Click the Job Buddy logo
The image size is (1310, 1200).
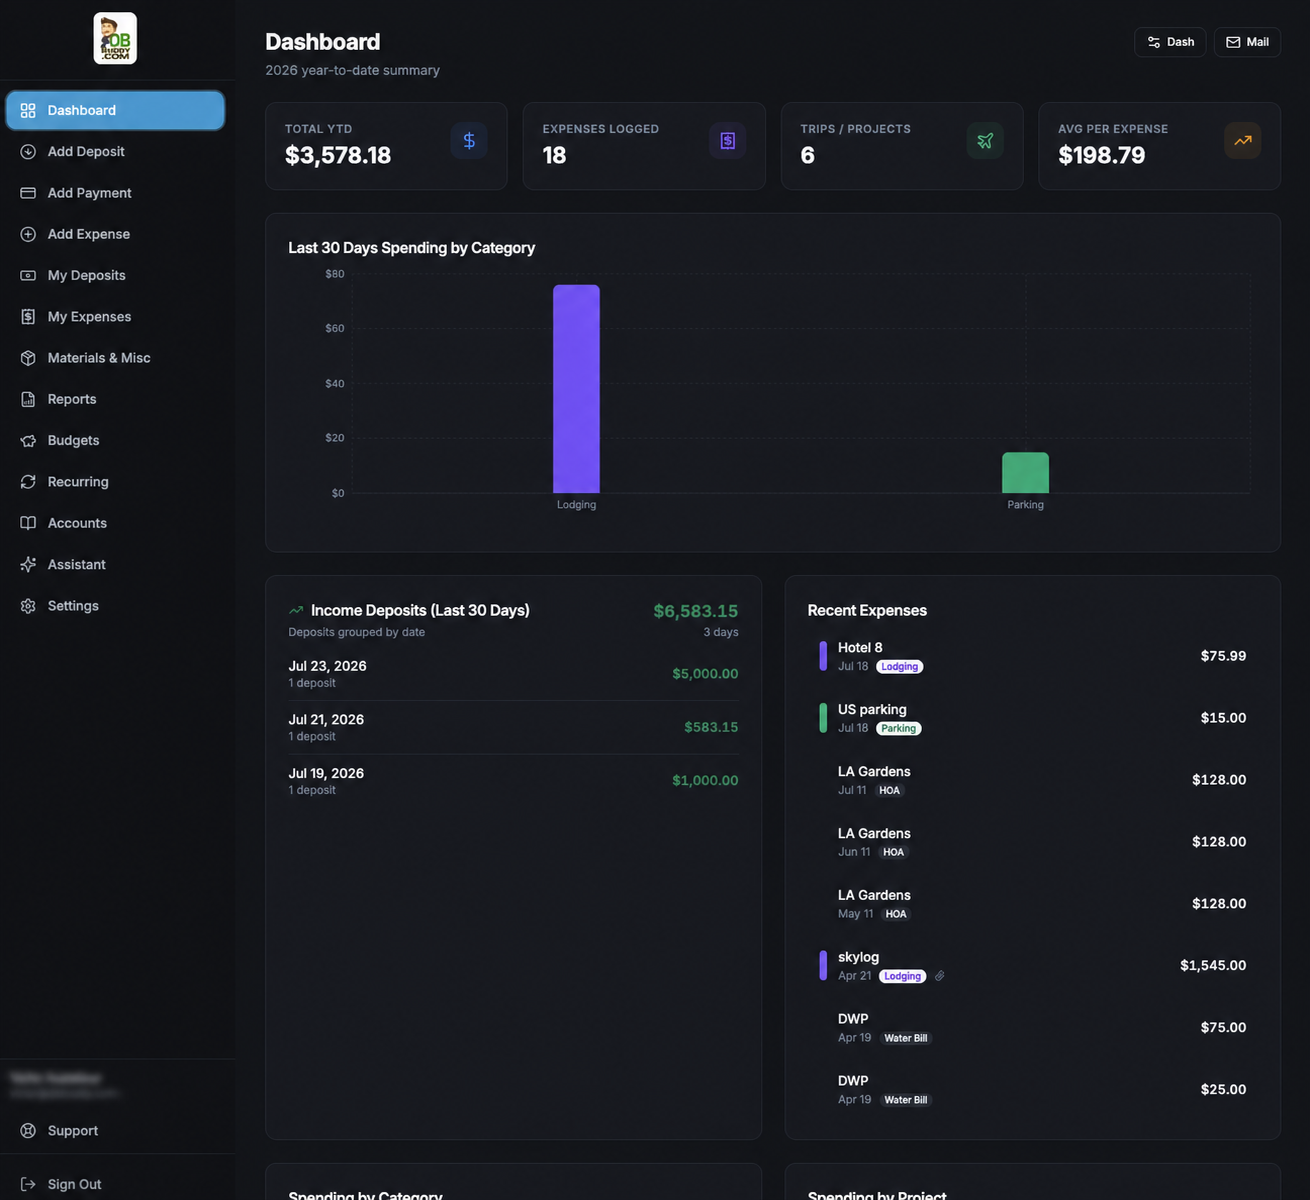pos(115,38)
